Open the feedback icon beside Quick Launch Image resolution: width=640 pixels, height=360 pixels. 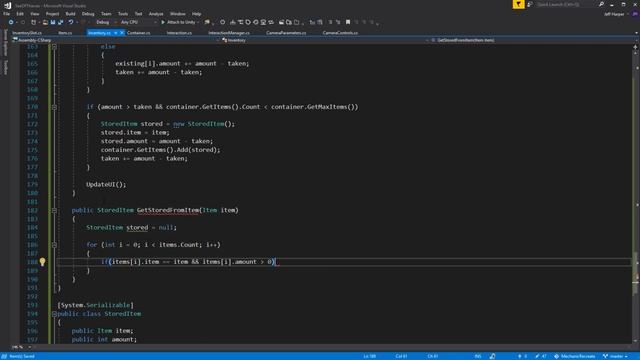click(530, 4)
